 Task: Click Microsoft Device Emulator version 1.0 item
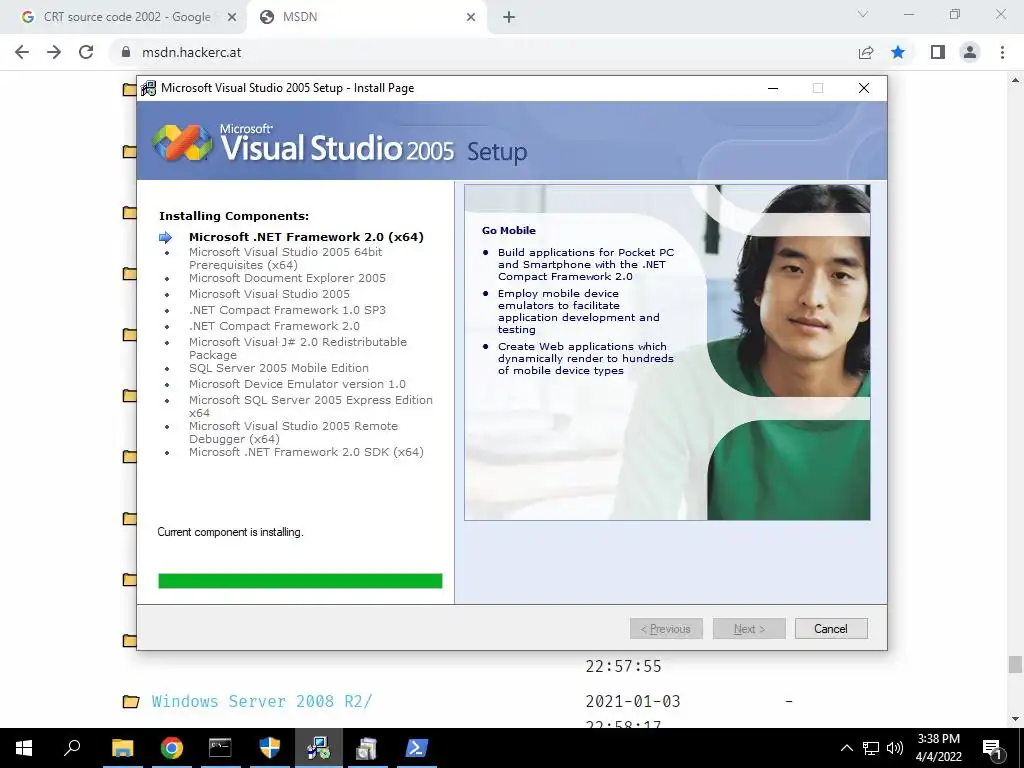point(297,384)
